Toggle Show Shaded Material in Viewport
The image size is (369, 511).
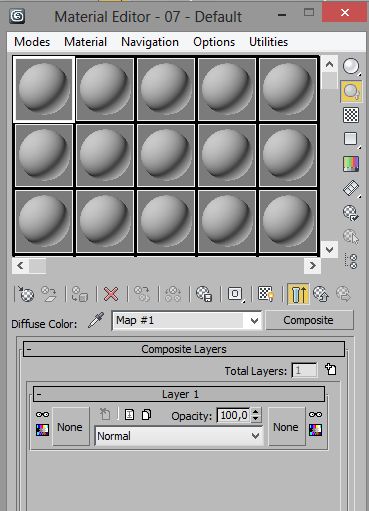[x=266, y=294]
